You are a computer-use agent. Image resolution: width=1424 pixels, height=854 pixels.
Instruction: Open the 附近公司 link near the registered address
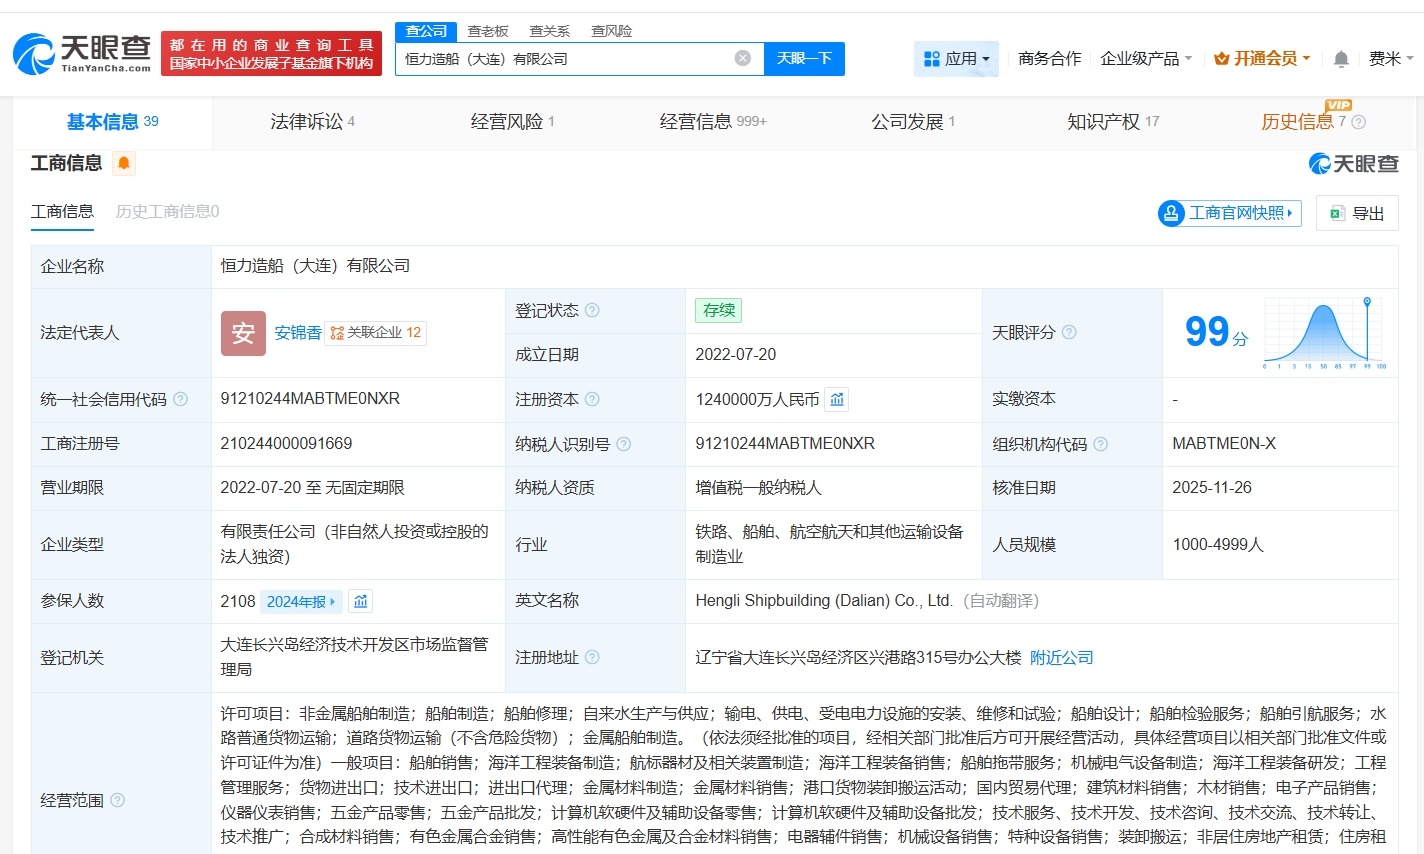point(1062,657)
